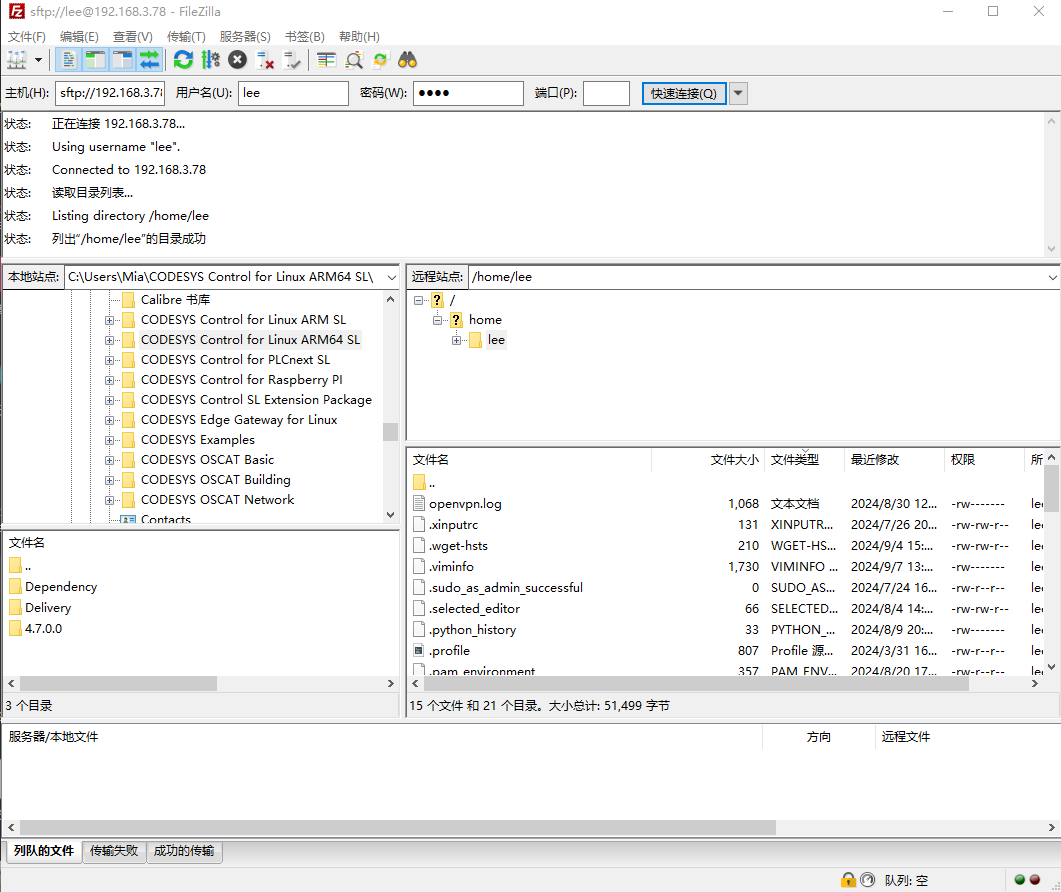Select openvpn.log file icon in remote list
The image size is (1061, 892).
(x=419, y=504)
